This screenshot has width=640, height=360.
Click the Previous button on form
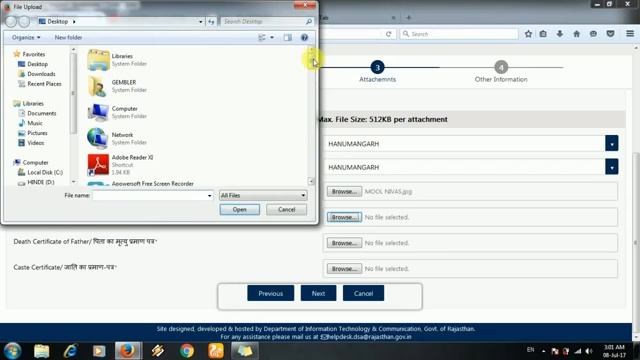tap(270, 293)
